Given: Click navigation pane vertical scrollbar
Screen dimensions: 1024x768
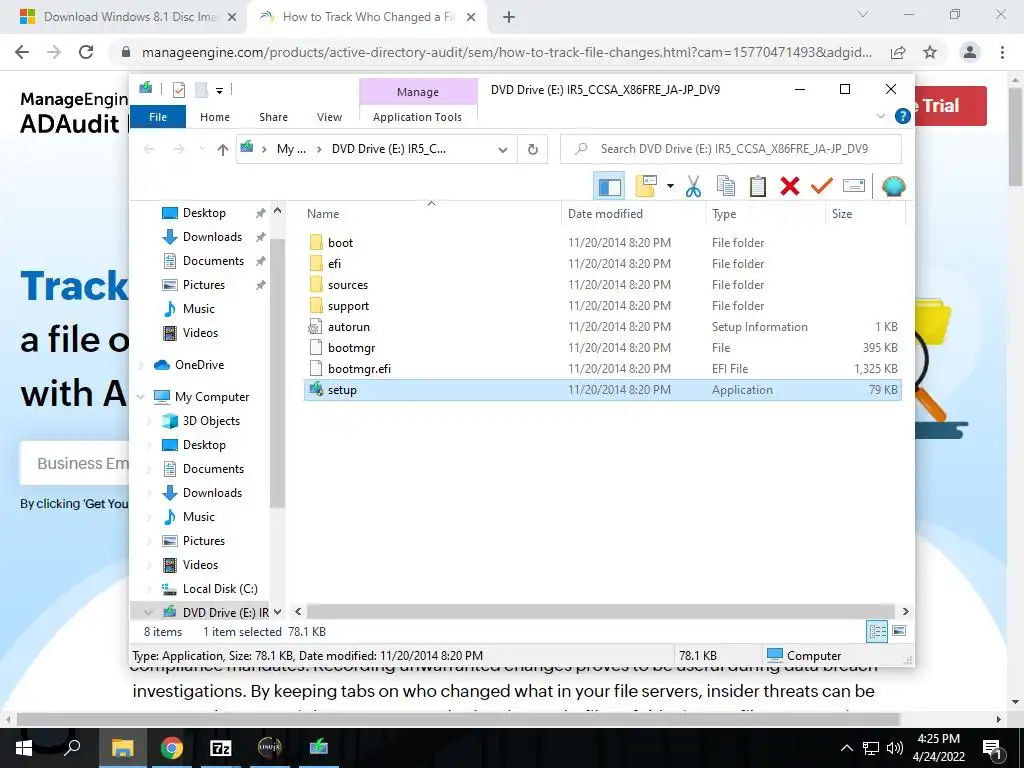Looking at the screenshot, I should 277,374.
